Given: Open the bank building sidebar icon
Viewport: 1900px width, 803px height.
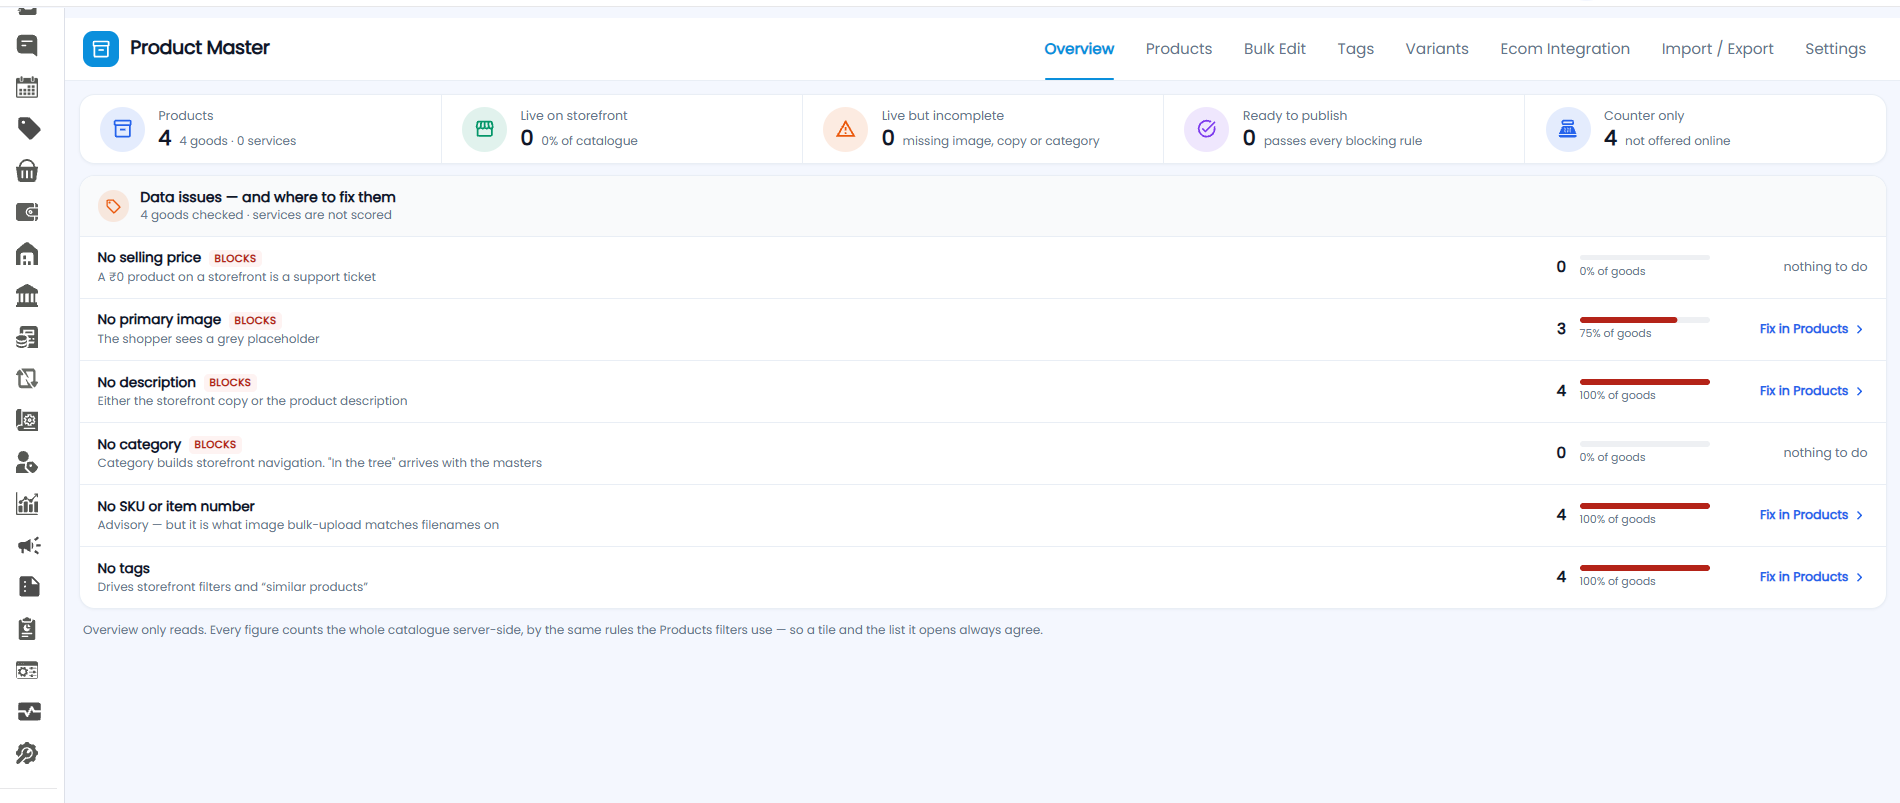Looking at the screenshot, I should pos(27,295).
